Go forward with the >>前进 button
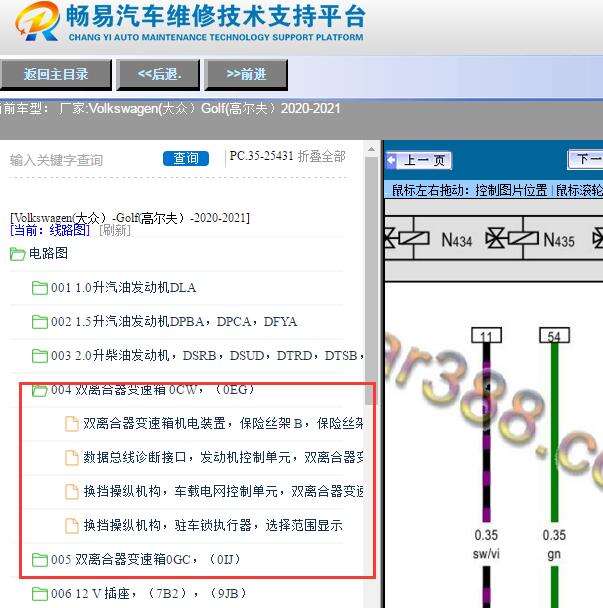 tap(246, 74)
